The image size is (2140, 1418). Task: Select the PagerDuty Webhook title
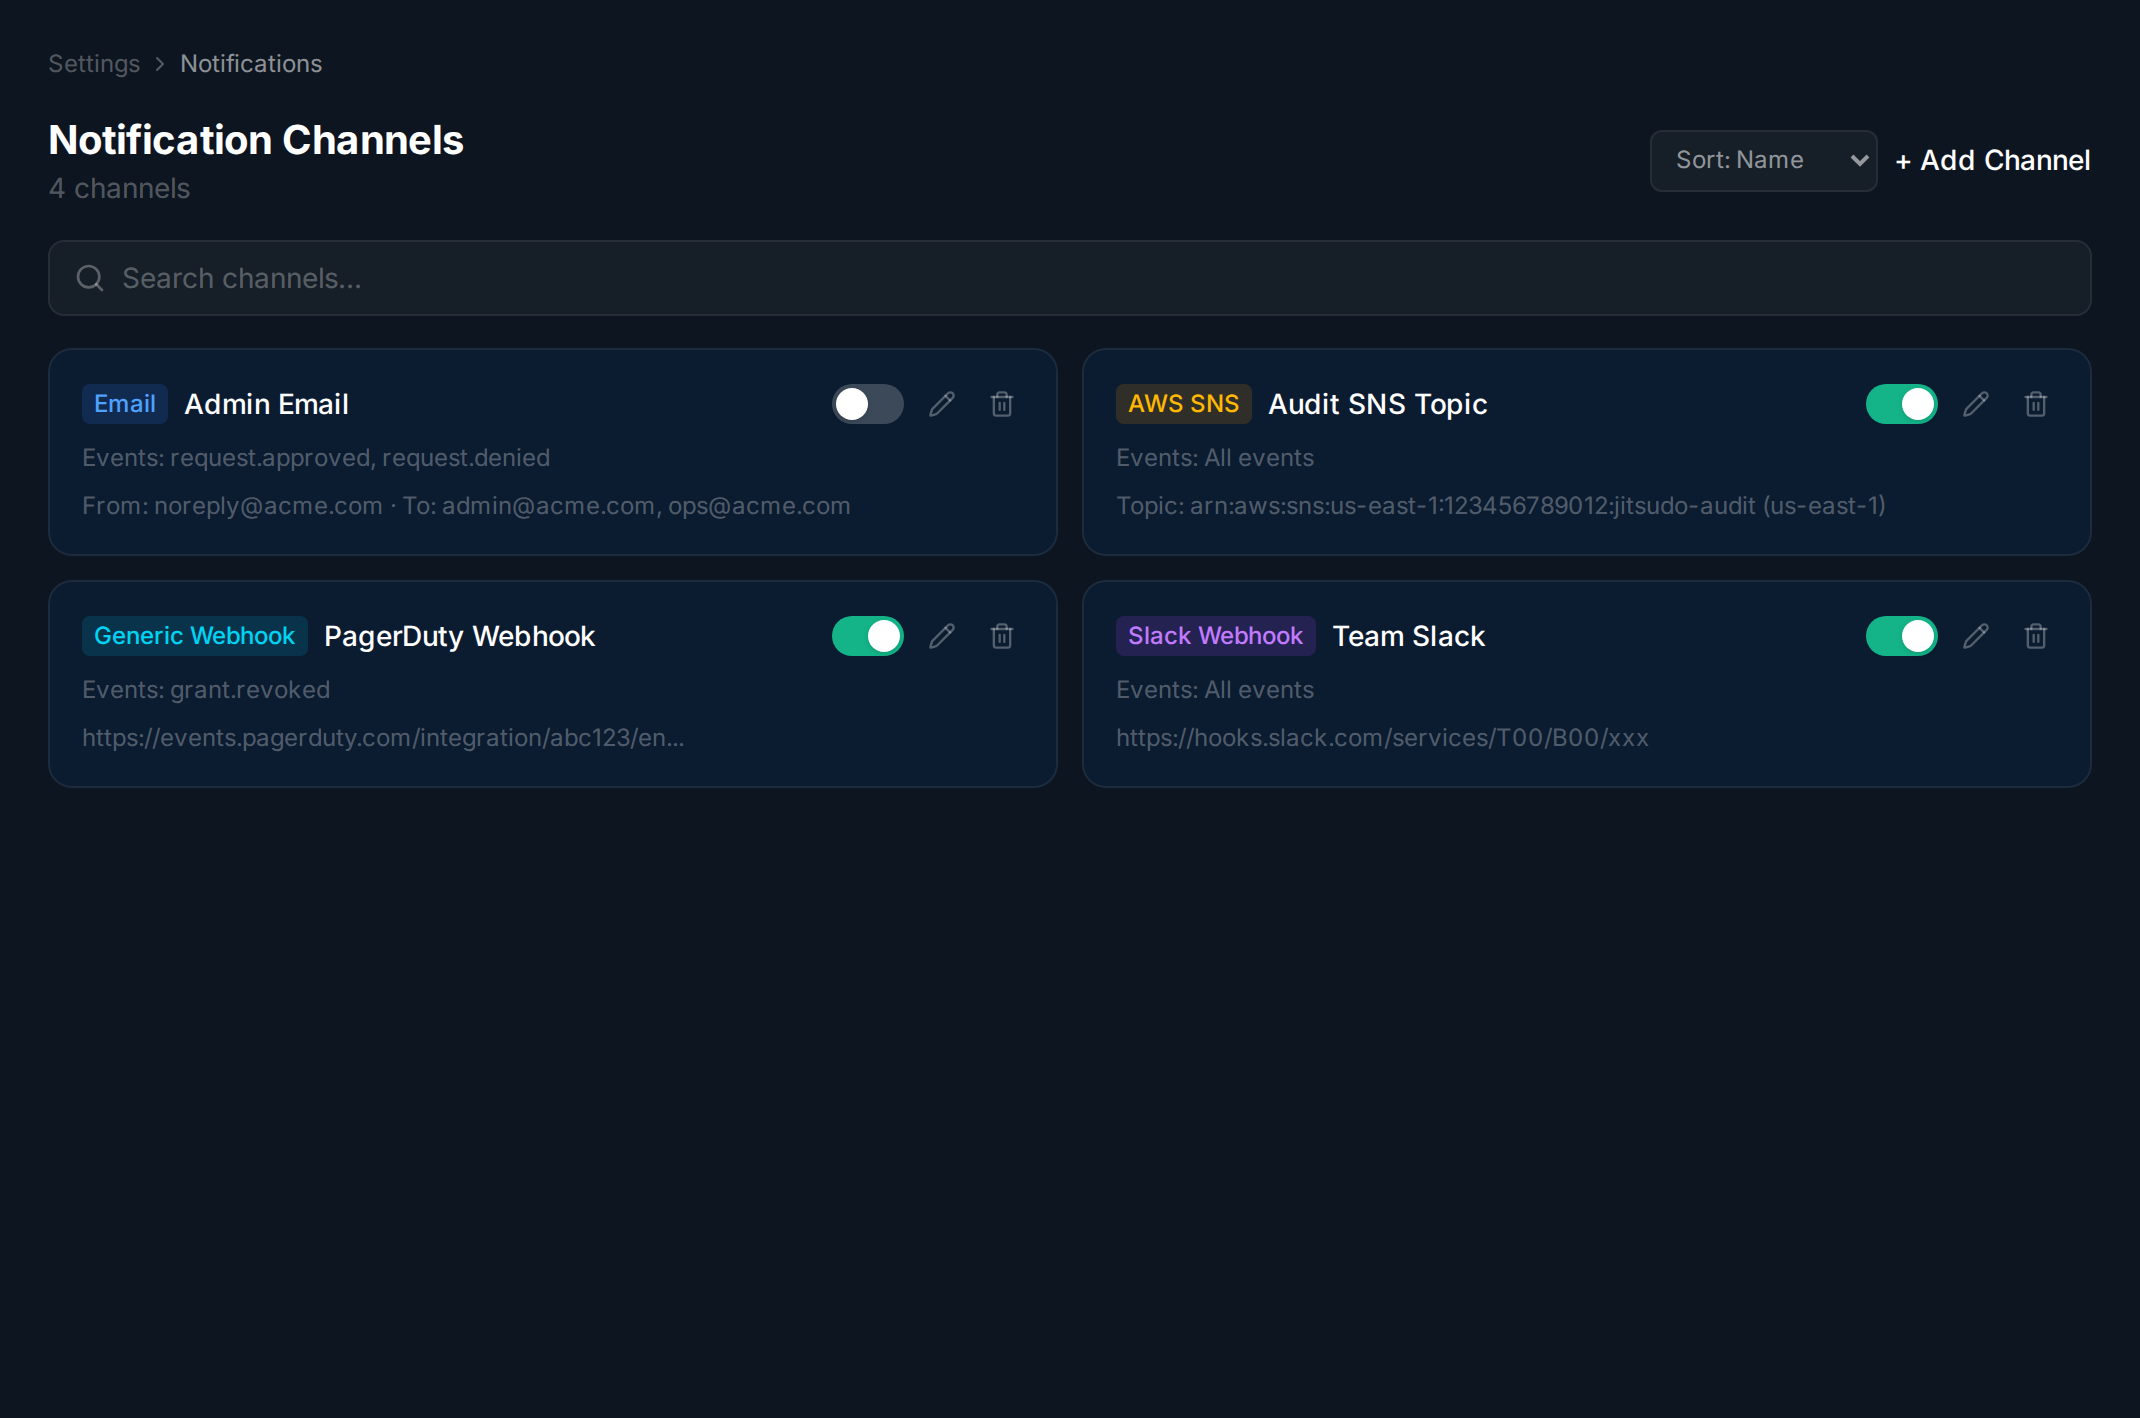pyautogui.click(x=460, y=636)
